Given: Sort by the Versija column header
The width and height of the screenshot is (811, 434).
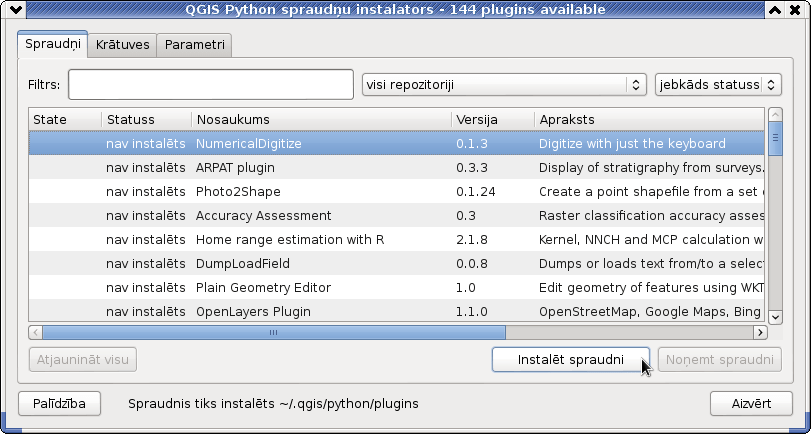Looking at the screenshot, I should pyautogui.click(x=493, y=119).
